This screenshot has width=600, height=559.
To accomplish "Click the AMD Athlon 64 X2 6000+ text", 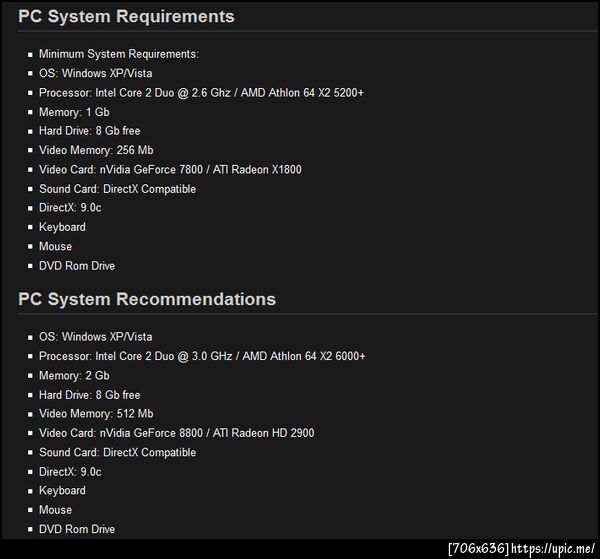I will (304, 356).
